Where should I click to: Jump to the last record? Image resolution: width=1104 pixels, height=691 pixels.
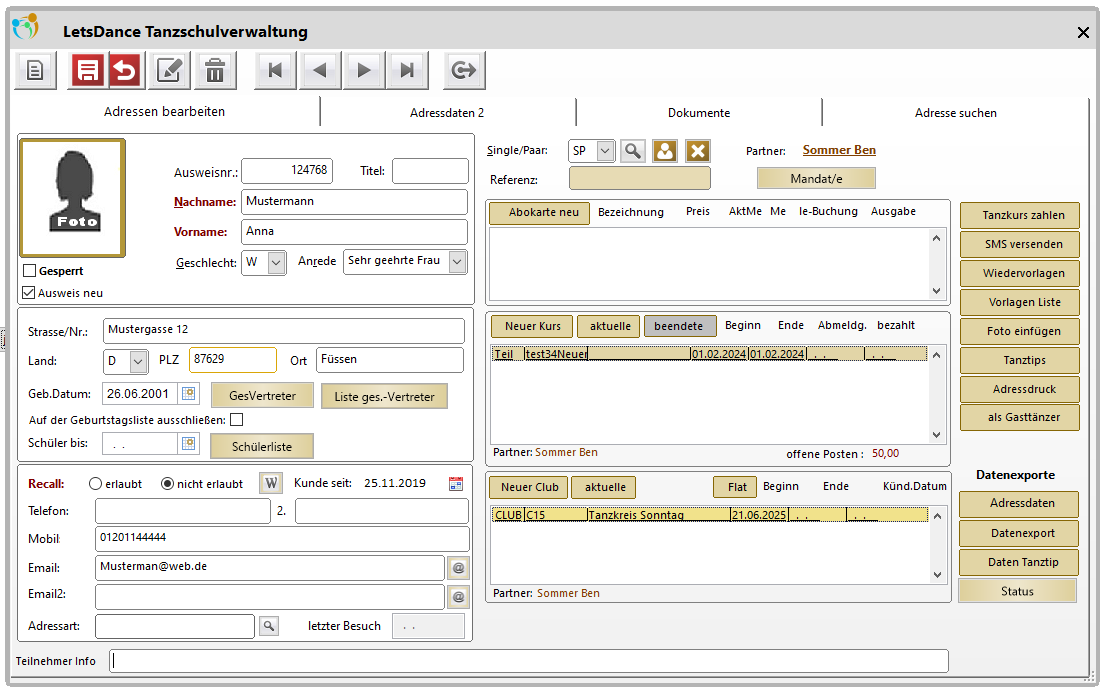(x=408, y=70)
